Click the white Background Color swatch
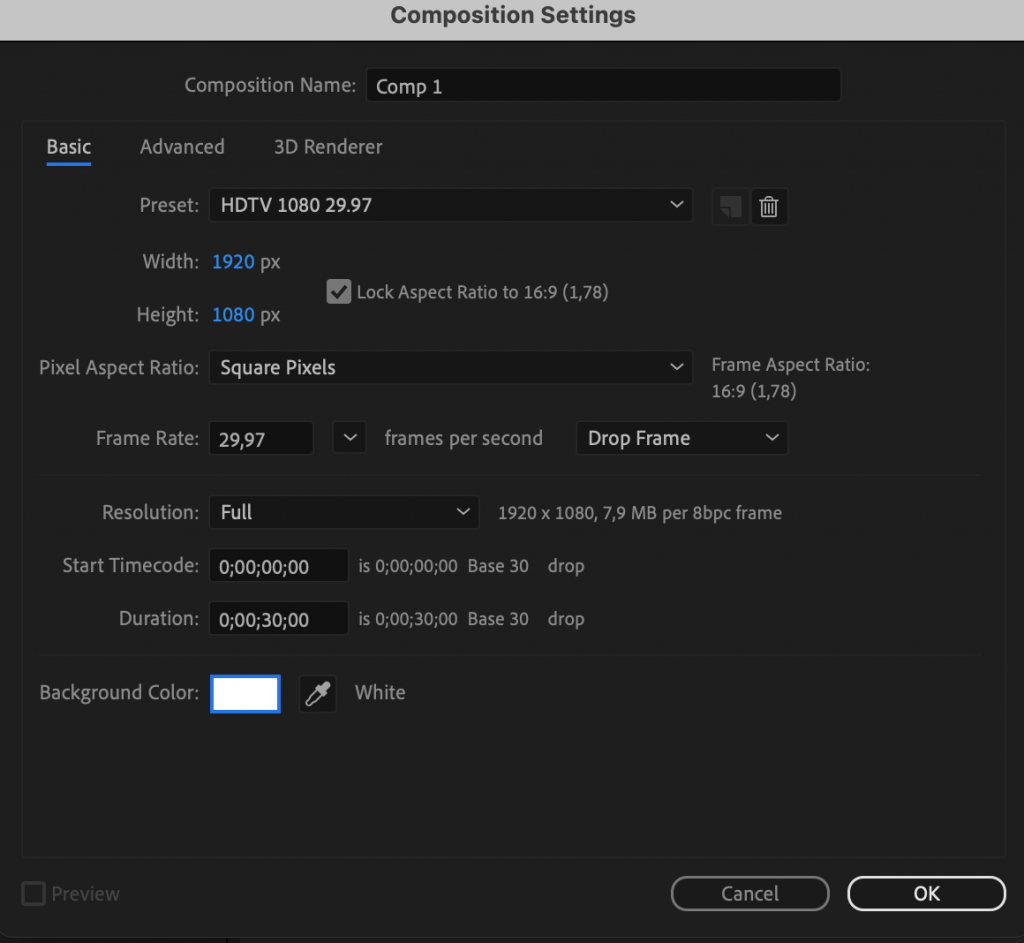Image resolution: width=1024 pixels, height=943 pixels. pyautogui.click(x=245, y=693)
